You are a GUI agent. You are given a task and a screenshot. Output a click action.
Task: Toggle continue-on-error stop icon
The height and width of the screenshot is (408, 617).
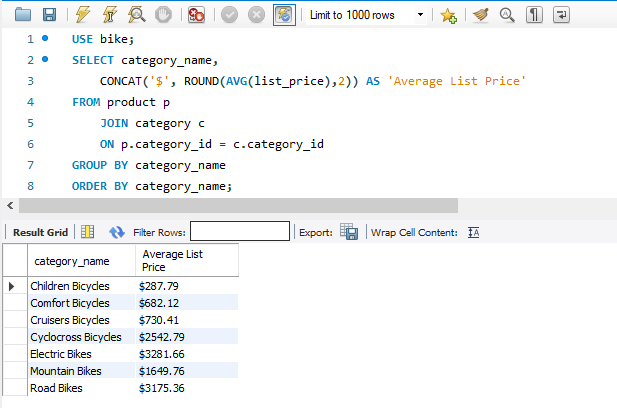196,15
